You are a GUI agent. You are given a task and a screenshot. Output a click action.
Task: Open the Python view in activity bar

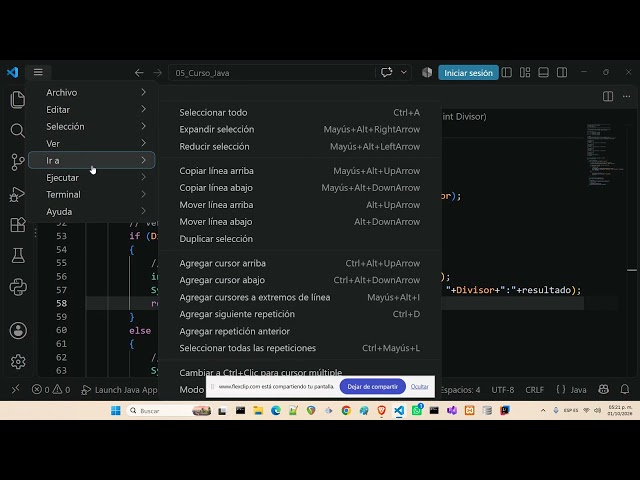[18, 287]
